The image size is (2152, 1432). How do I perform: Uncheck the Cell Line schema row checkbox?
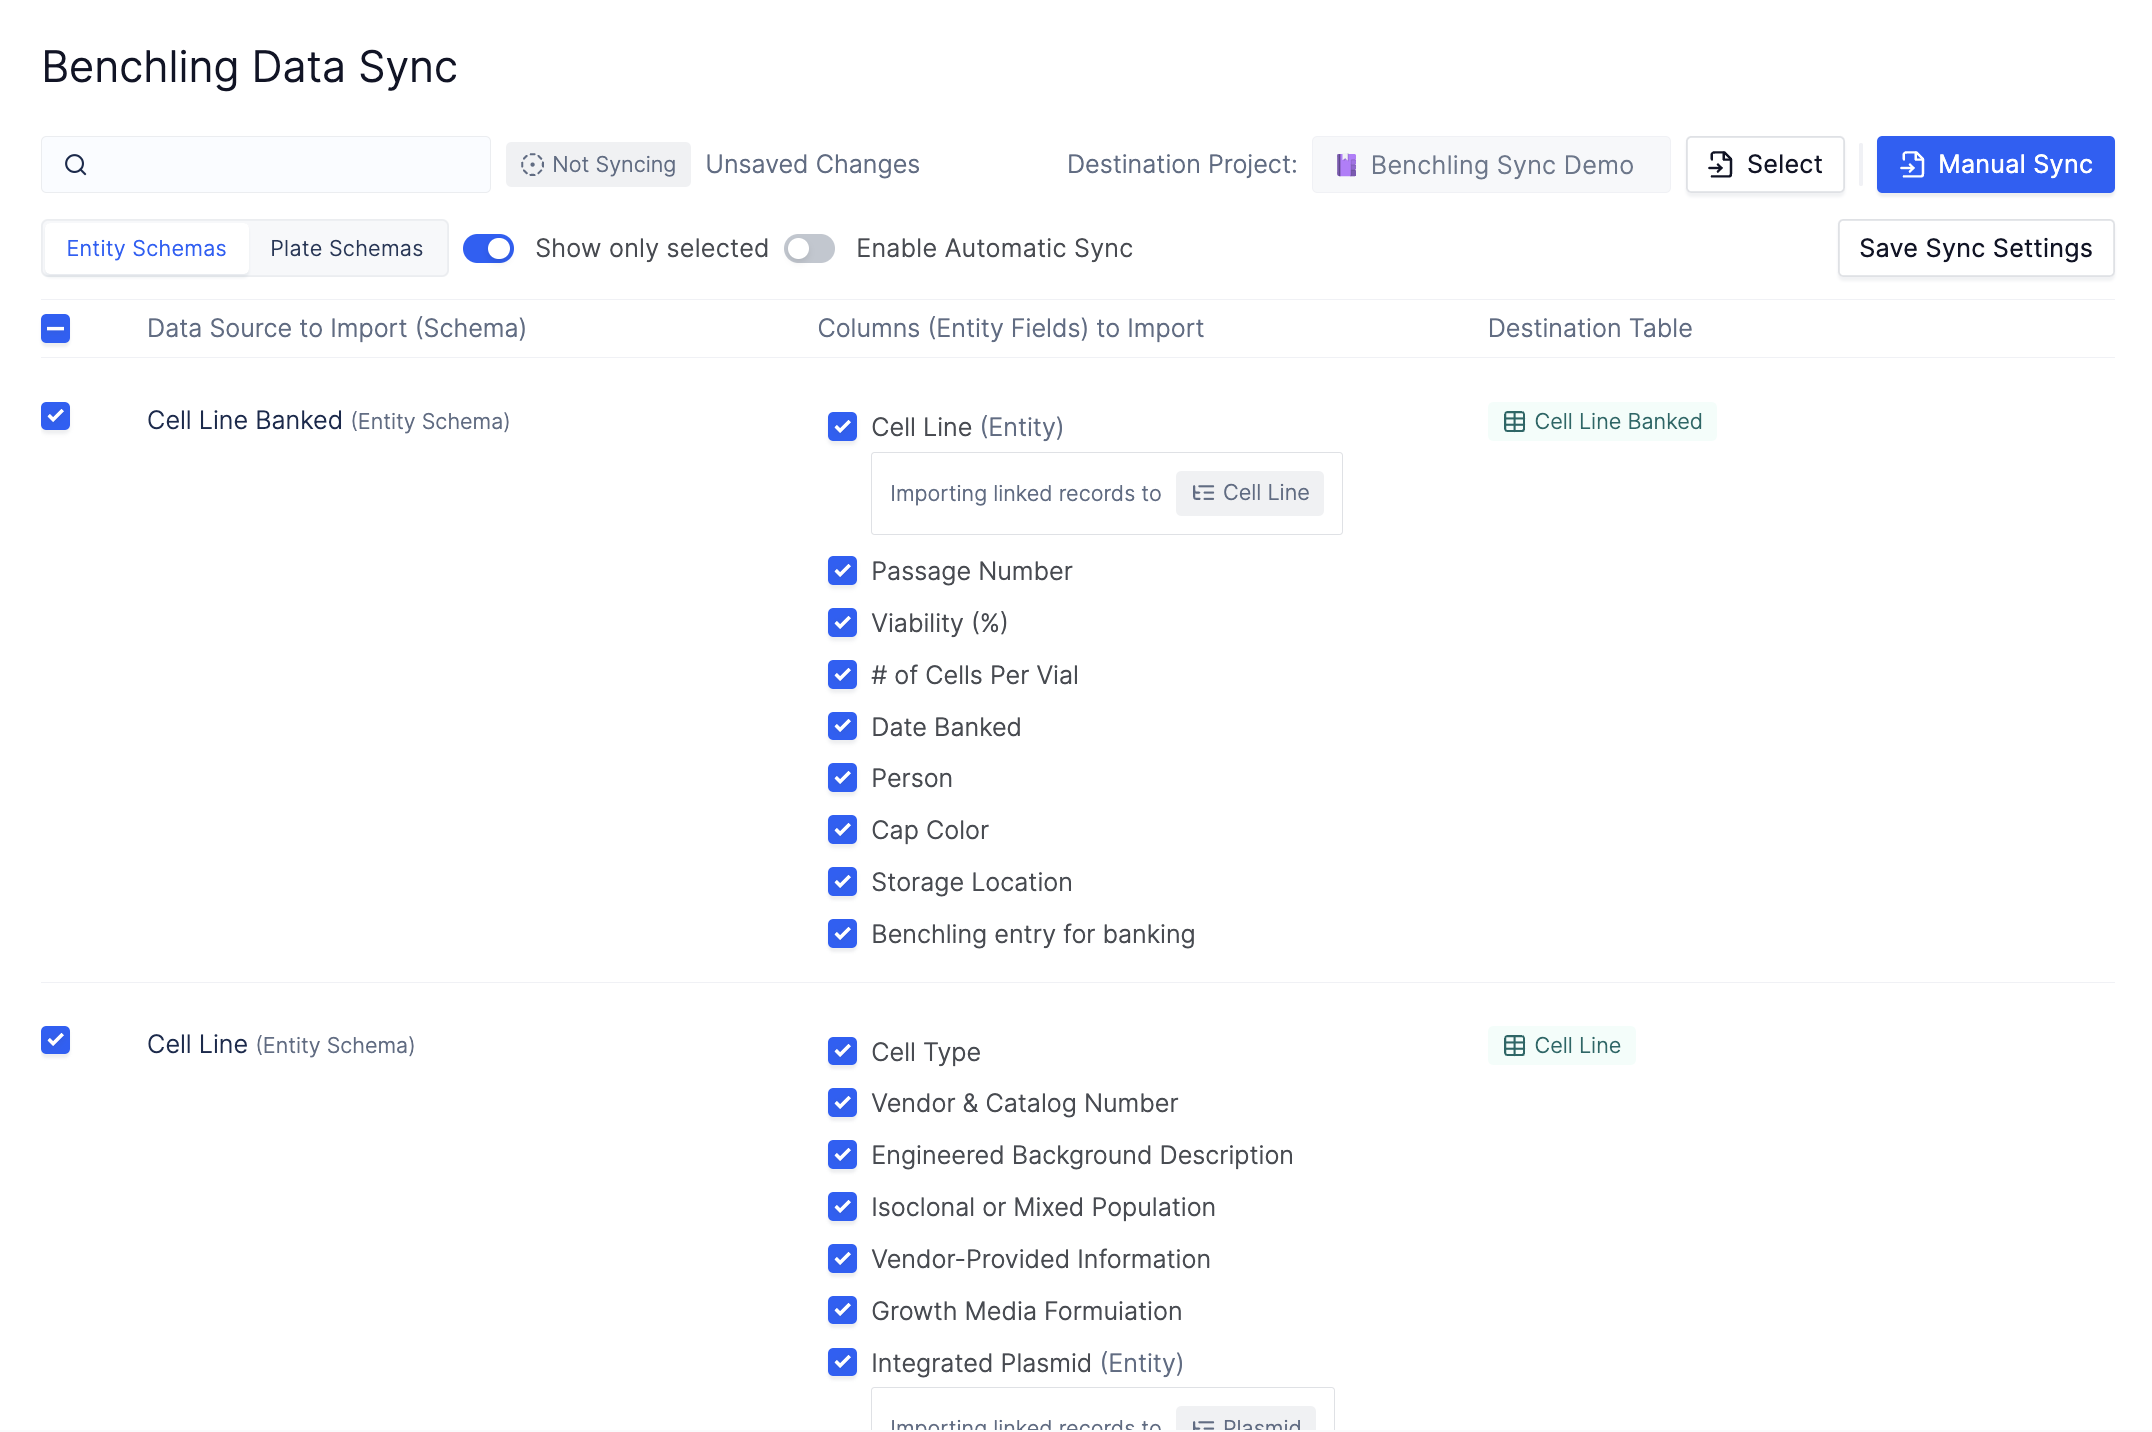[x=56, y=1040]
